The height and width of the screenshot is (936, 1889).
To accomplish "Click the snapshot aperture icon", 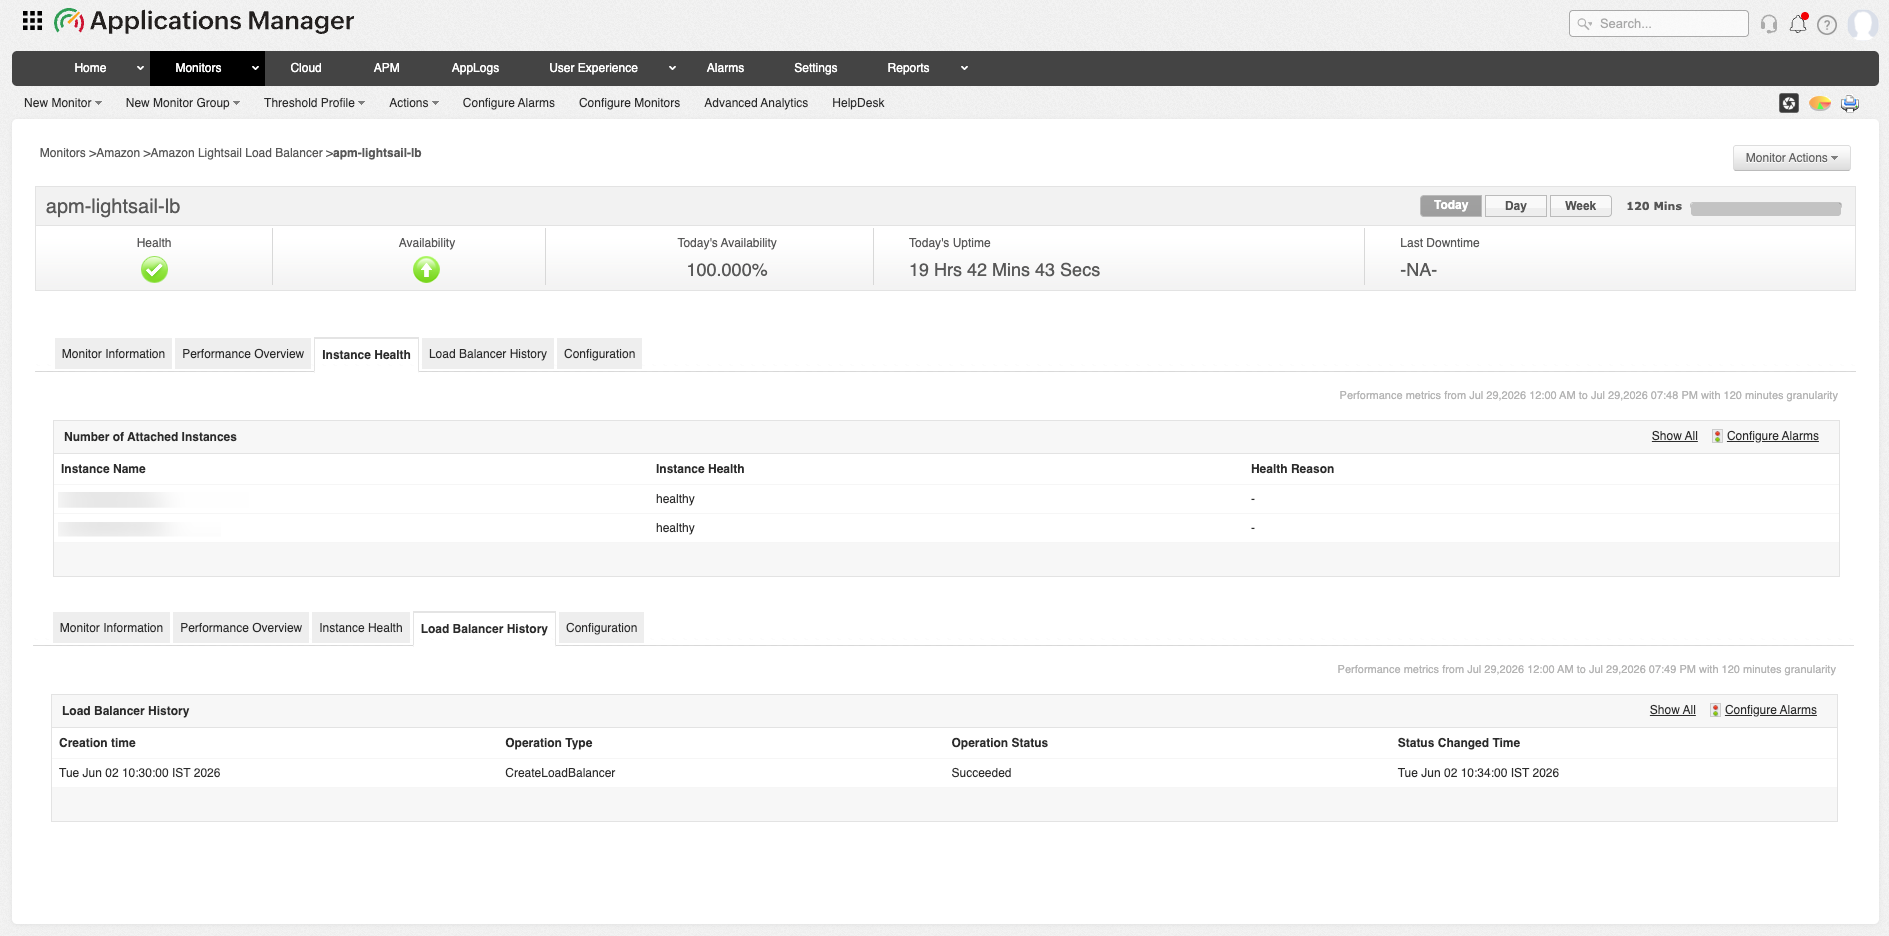I will 1789,103.
